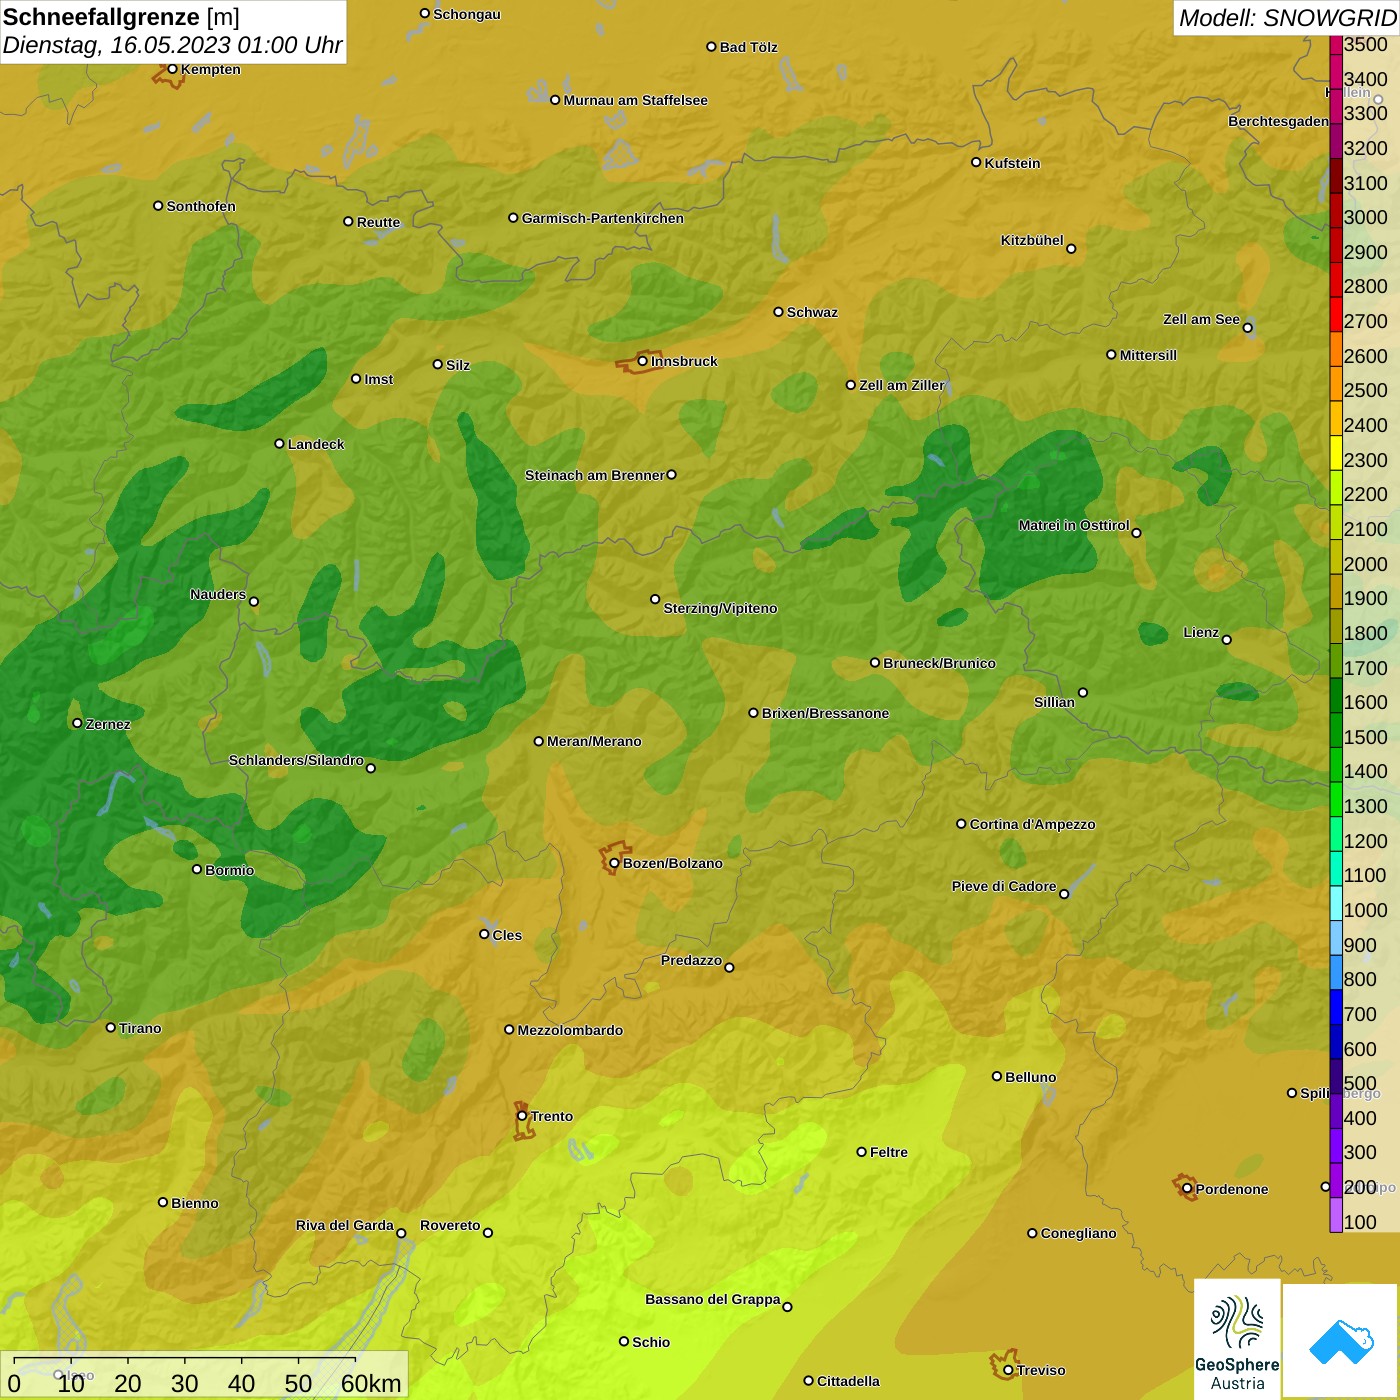Select the Kitzbühel city marker dot

tap(1071, 248)
